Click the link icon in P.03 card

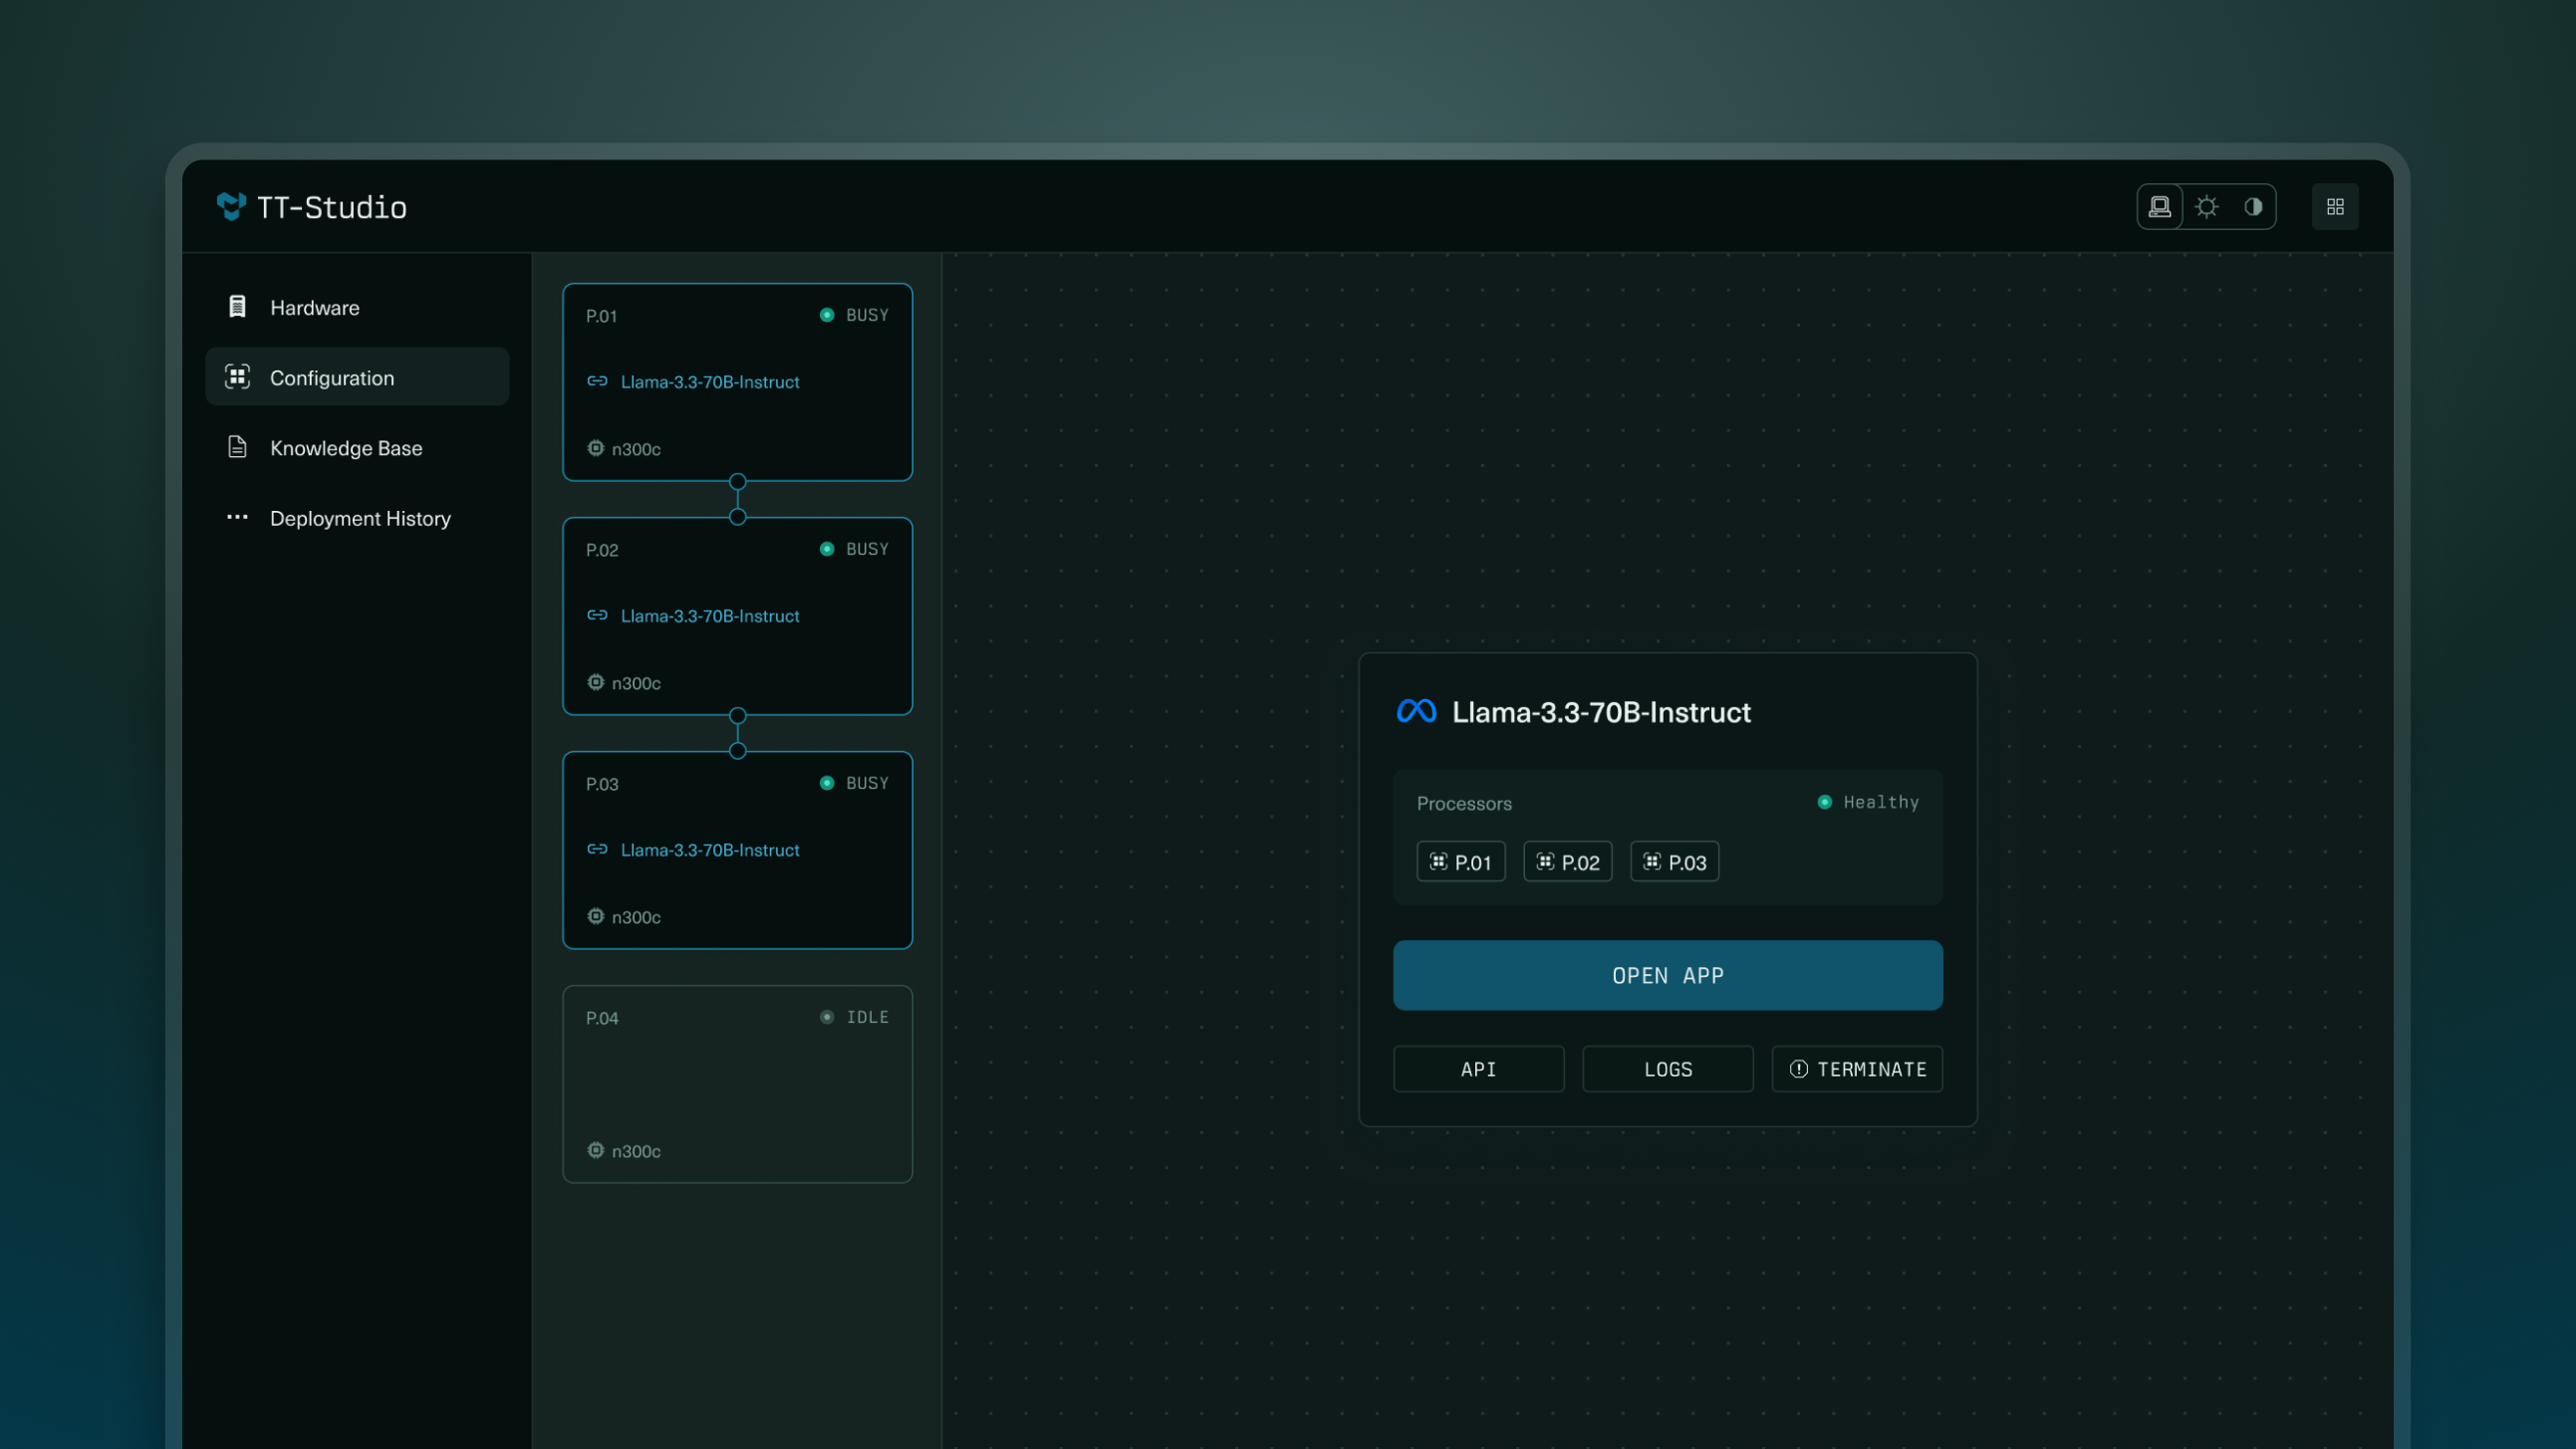[x=597, y=849]
